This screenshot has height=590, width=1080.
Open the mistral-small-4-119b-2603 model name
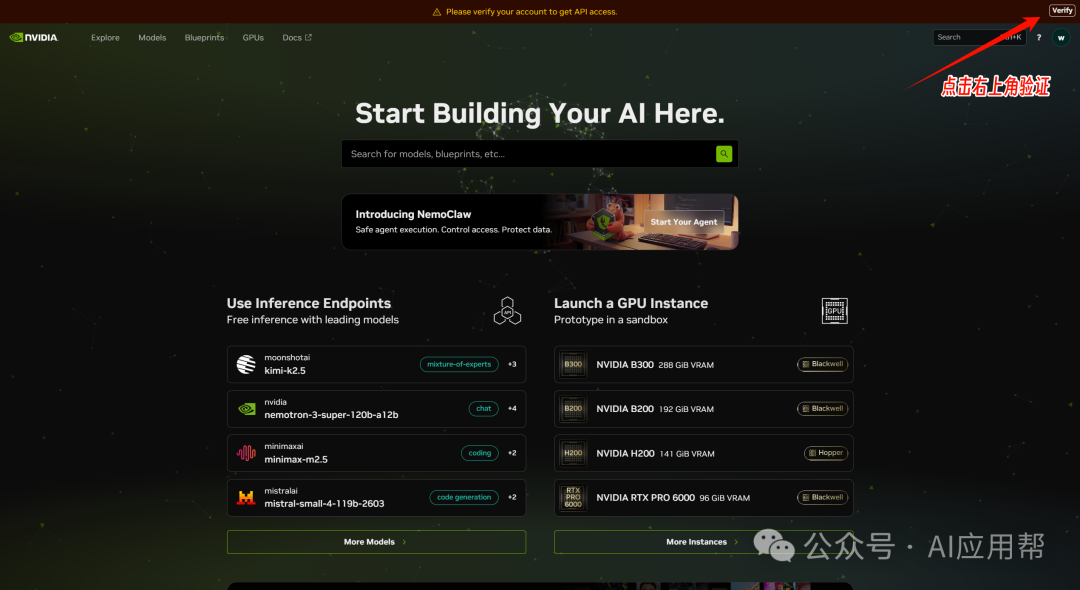click(324, 503)
